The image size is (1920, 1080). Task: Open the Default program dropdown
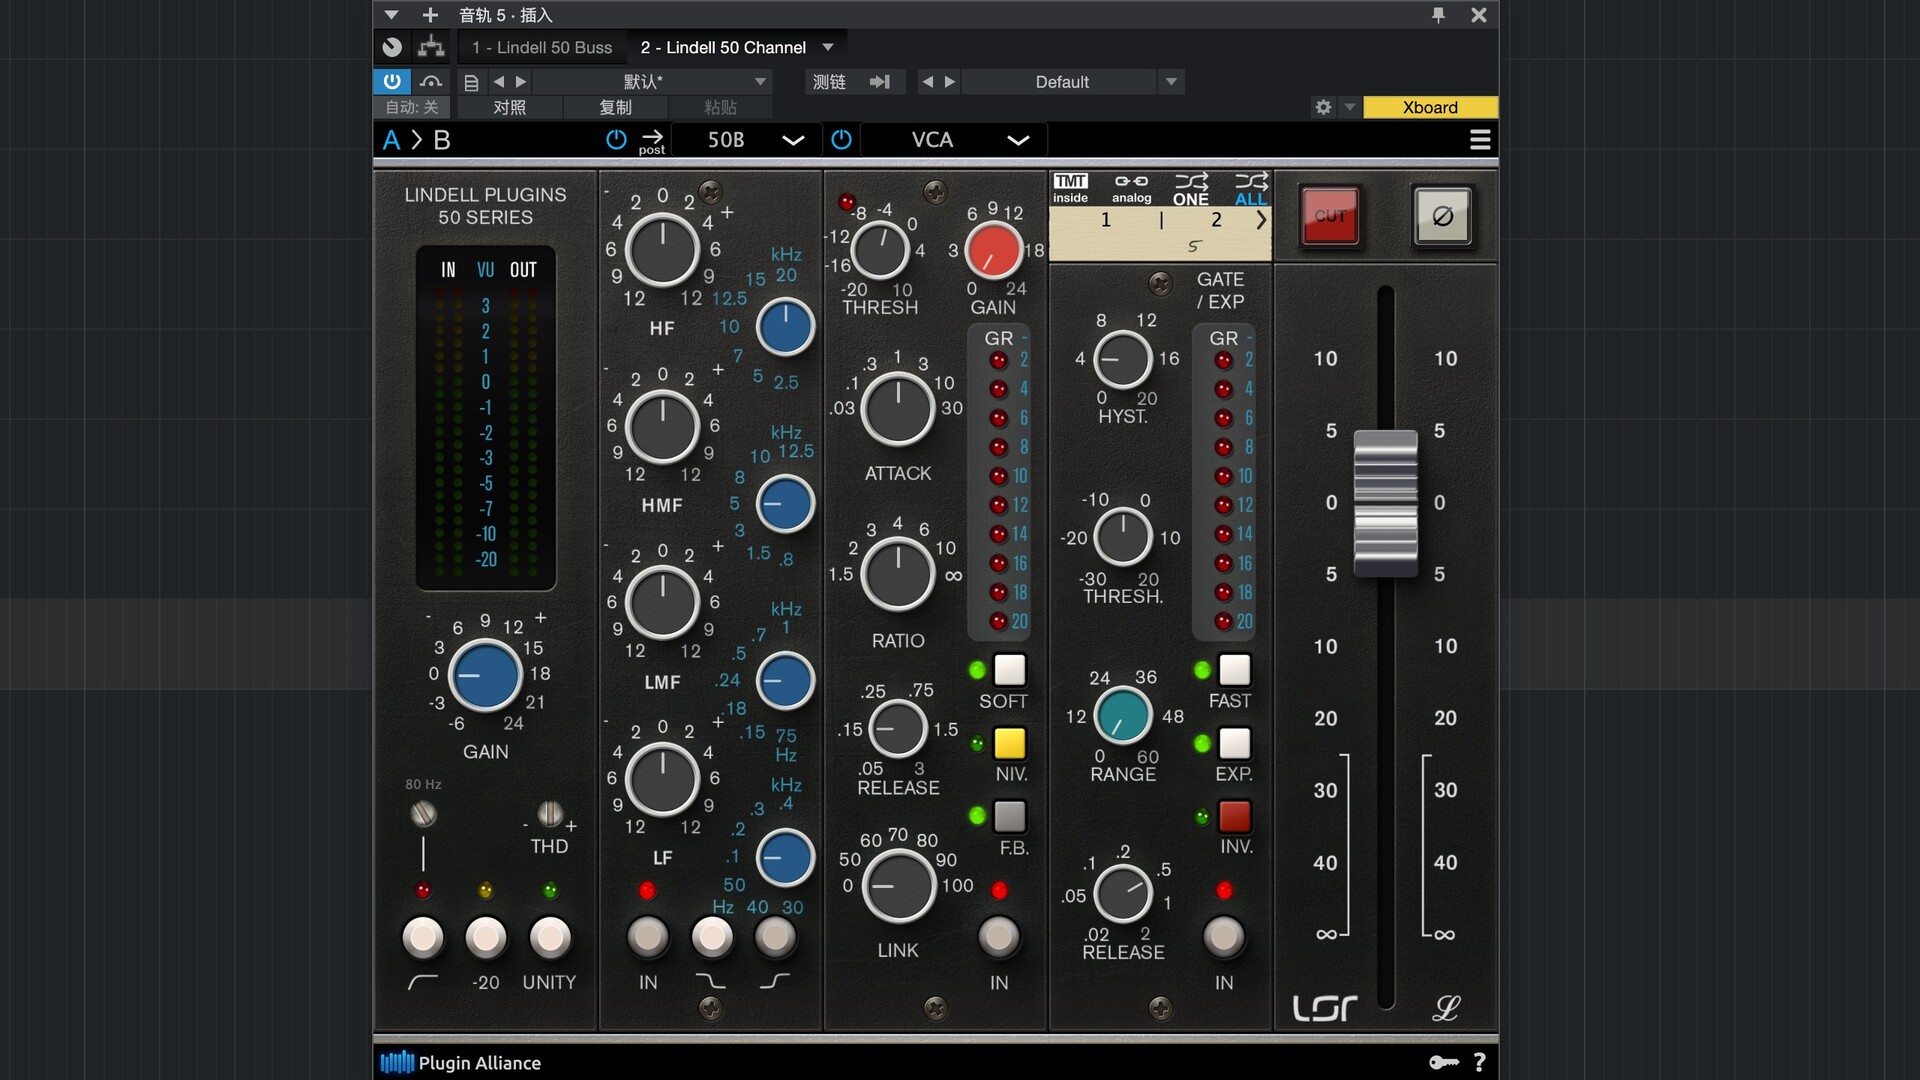1073,82
